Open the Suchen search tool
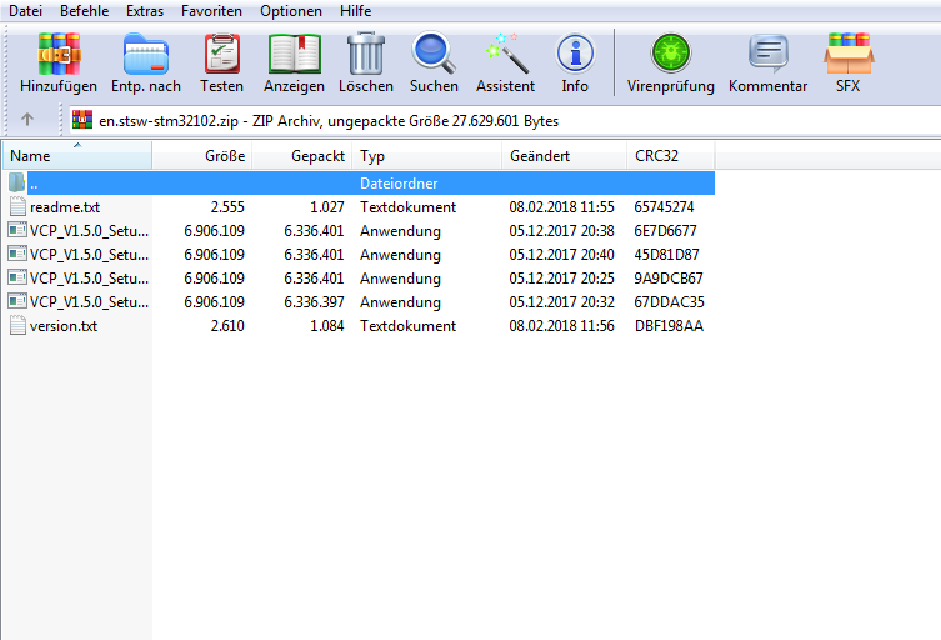 (433, 62)
